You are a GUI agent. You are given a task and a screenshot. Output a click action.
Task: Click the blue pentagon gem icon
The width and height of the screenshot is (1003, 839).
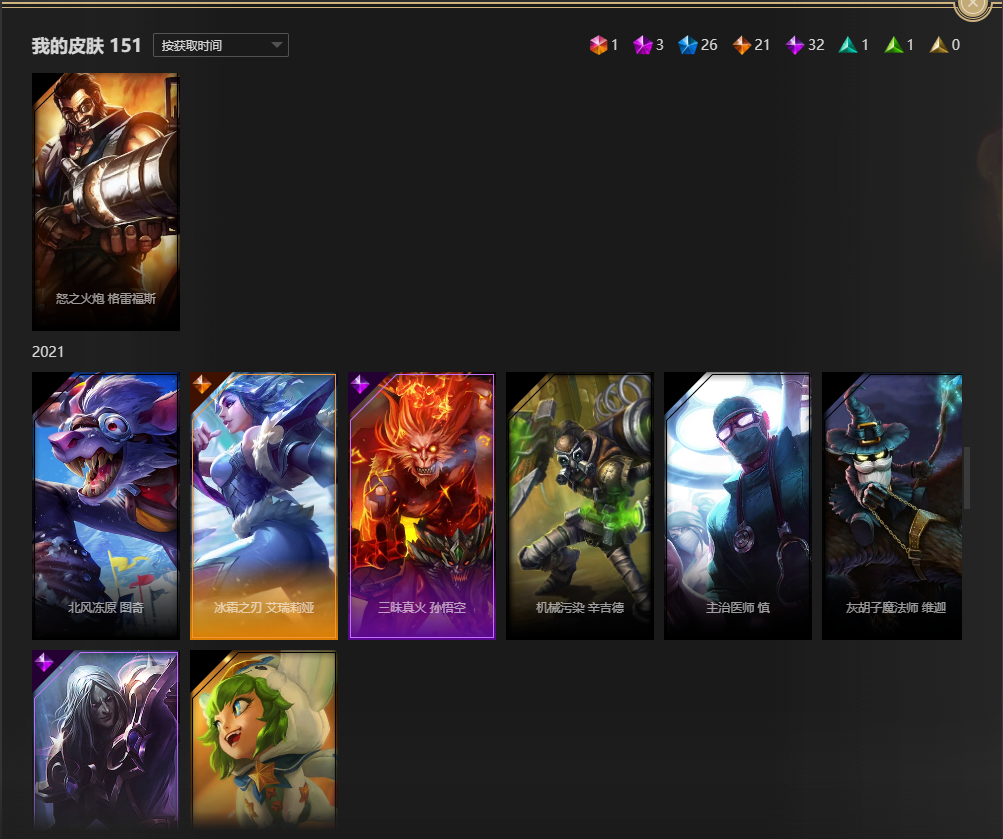tap(688, 45)
